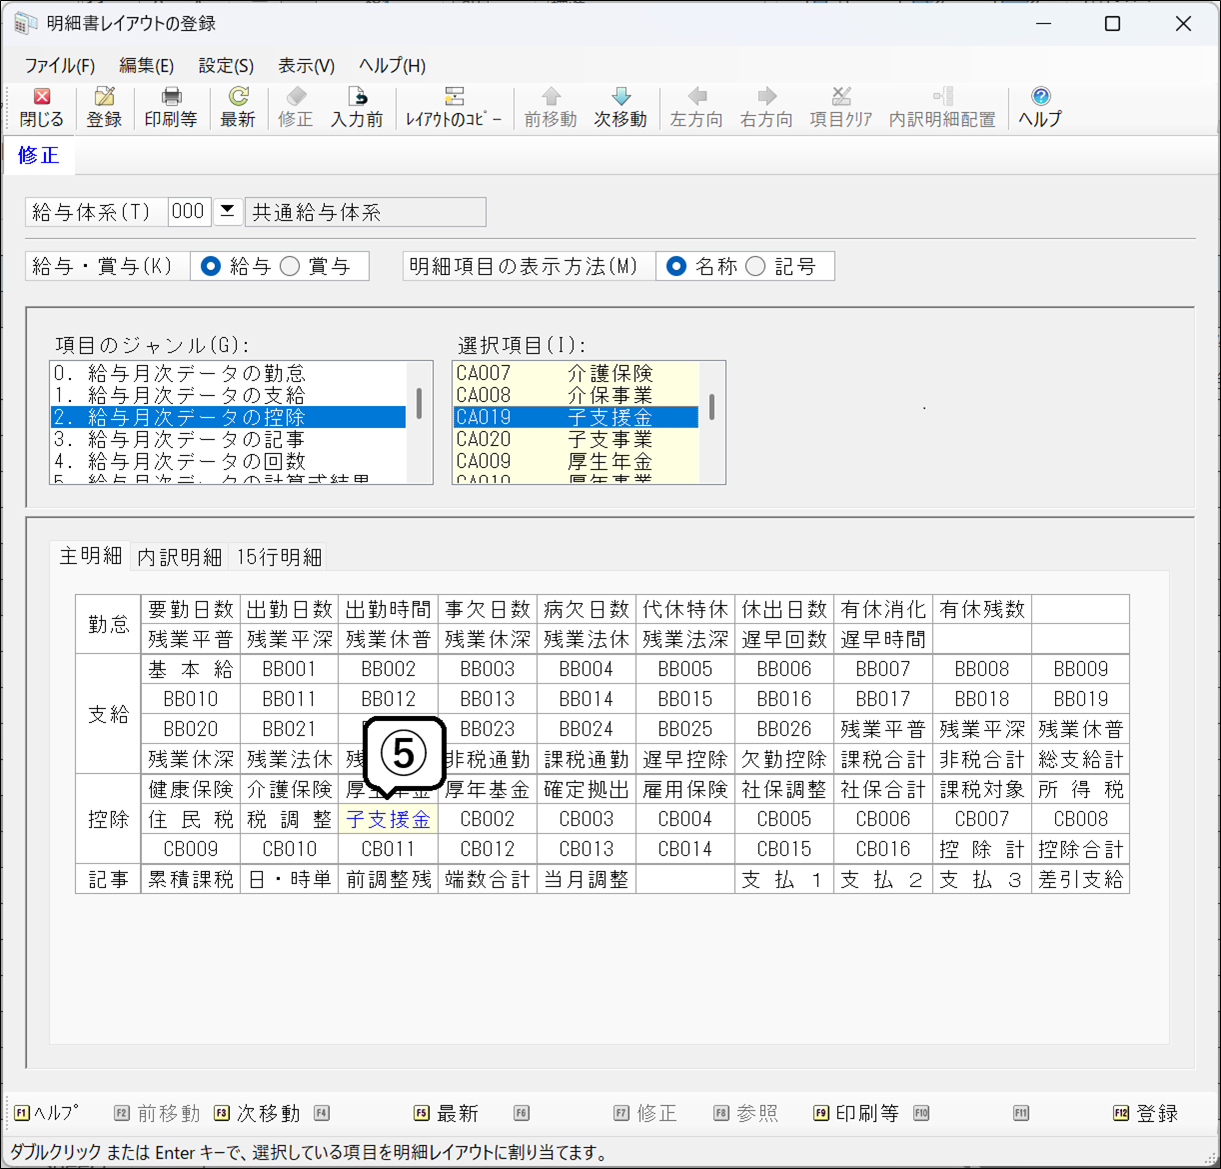Switch to the 内訳明細 tab
This screenshot has height=1169, width=1221.
tap(180, 557)
